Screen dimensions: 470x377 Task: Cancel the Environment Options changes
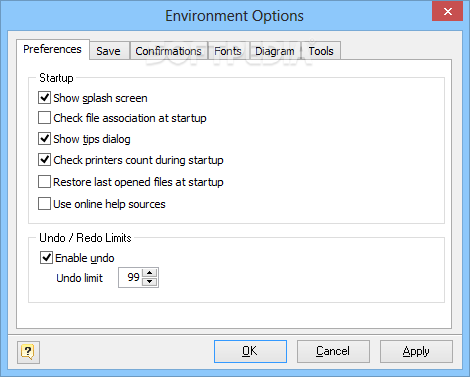coord(333,351)
